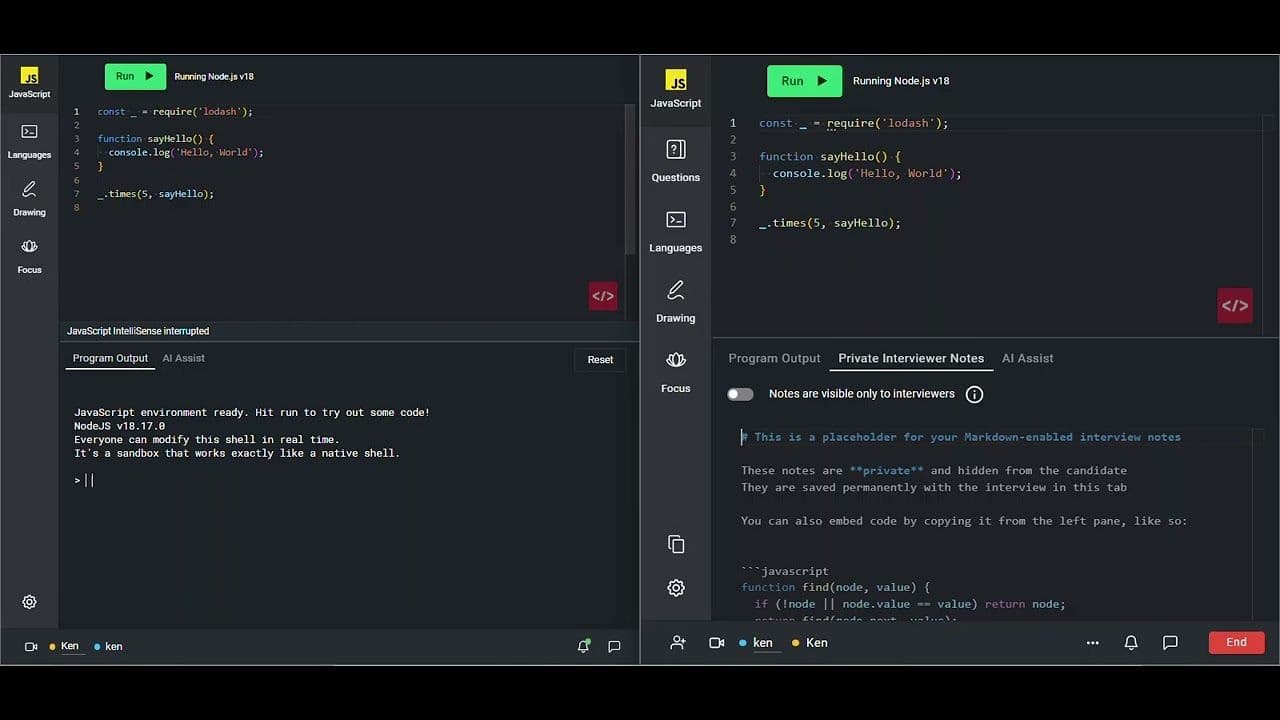Click Reset button in left output panel
This screenshot has height=720, width=1280.
pos(600,360)
